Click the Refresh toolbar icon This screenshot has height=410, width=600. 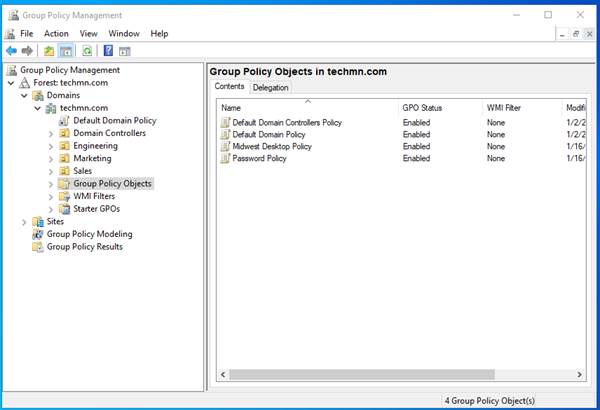point(87,51)
